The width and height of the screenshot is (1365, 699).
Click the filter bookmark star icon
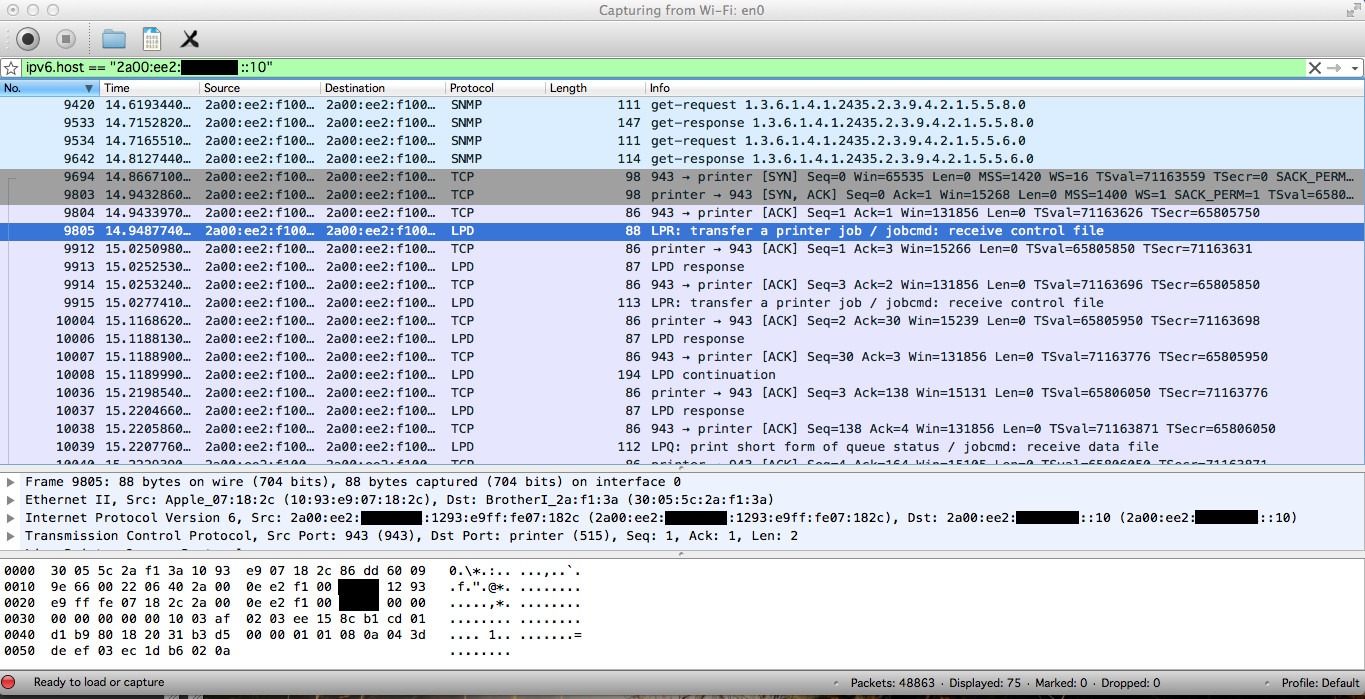(x=11, y=68)
